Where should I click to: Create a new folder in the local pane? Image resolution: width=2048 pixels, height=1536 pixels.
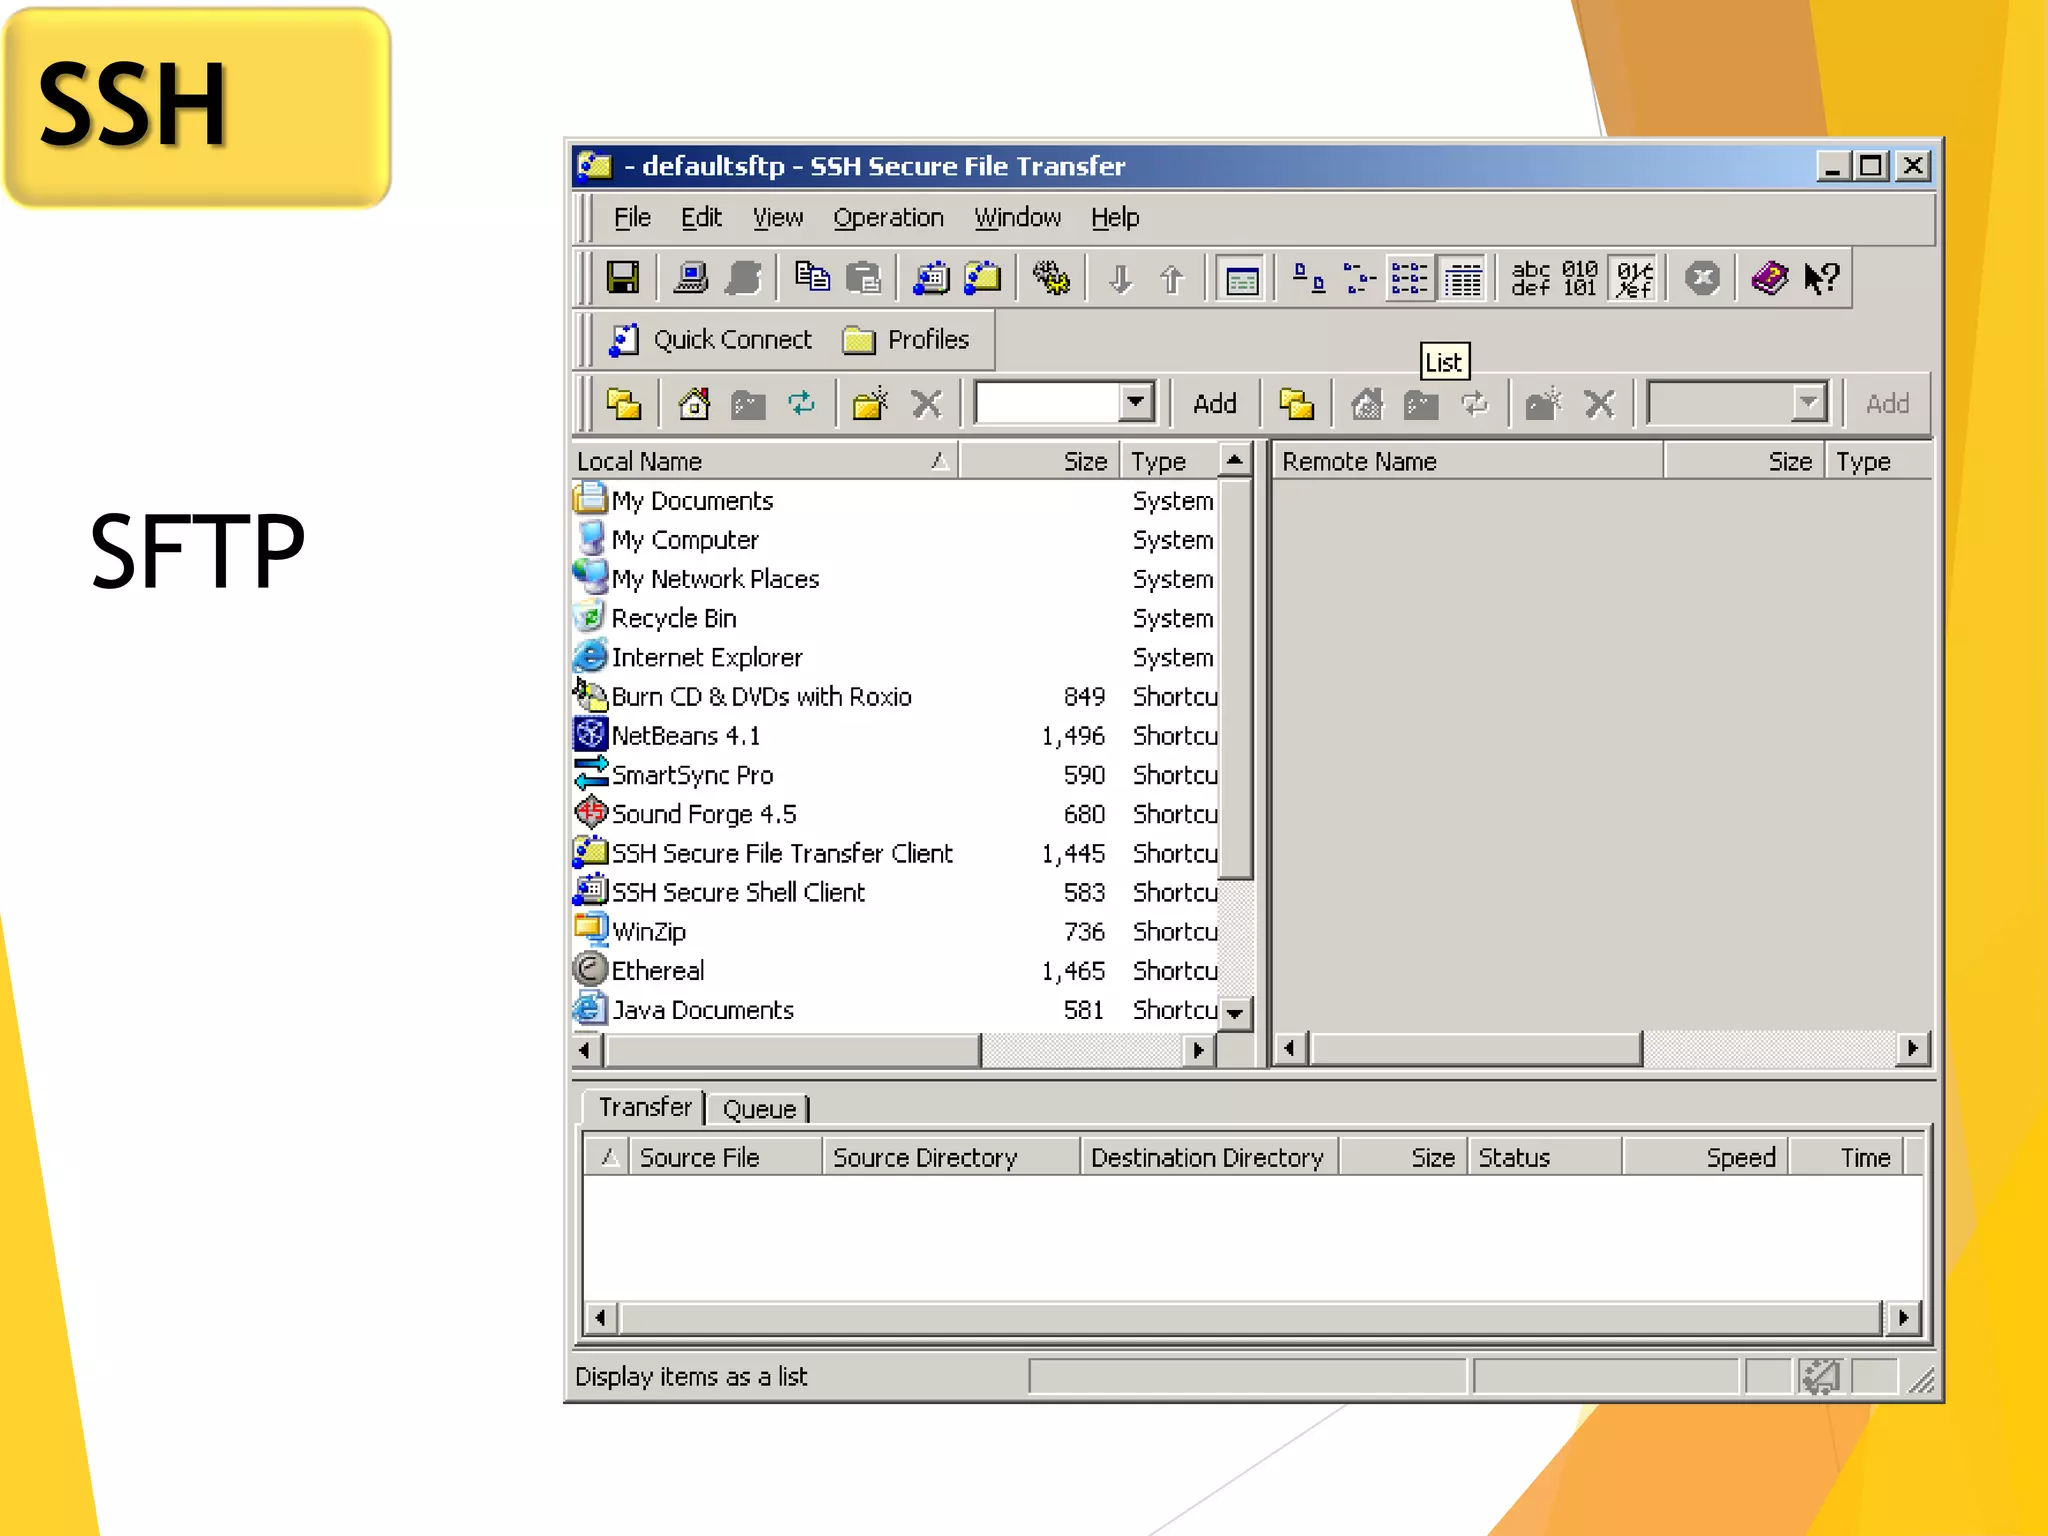click(x=870, y=404)
